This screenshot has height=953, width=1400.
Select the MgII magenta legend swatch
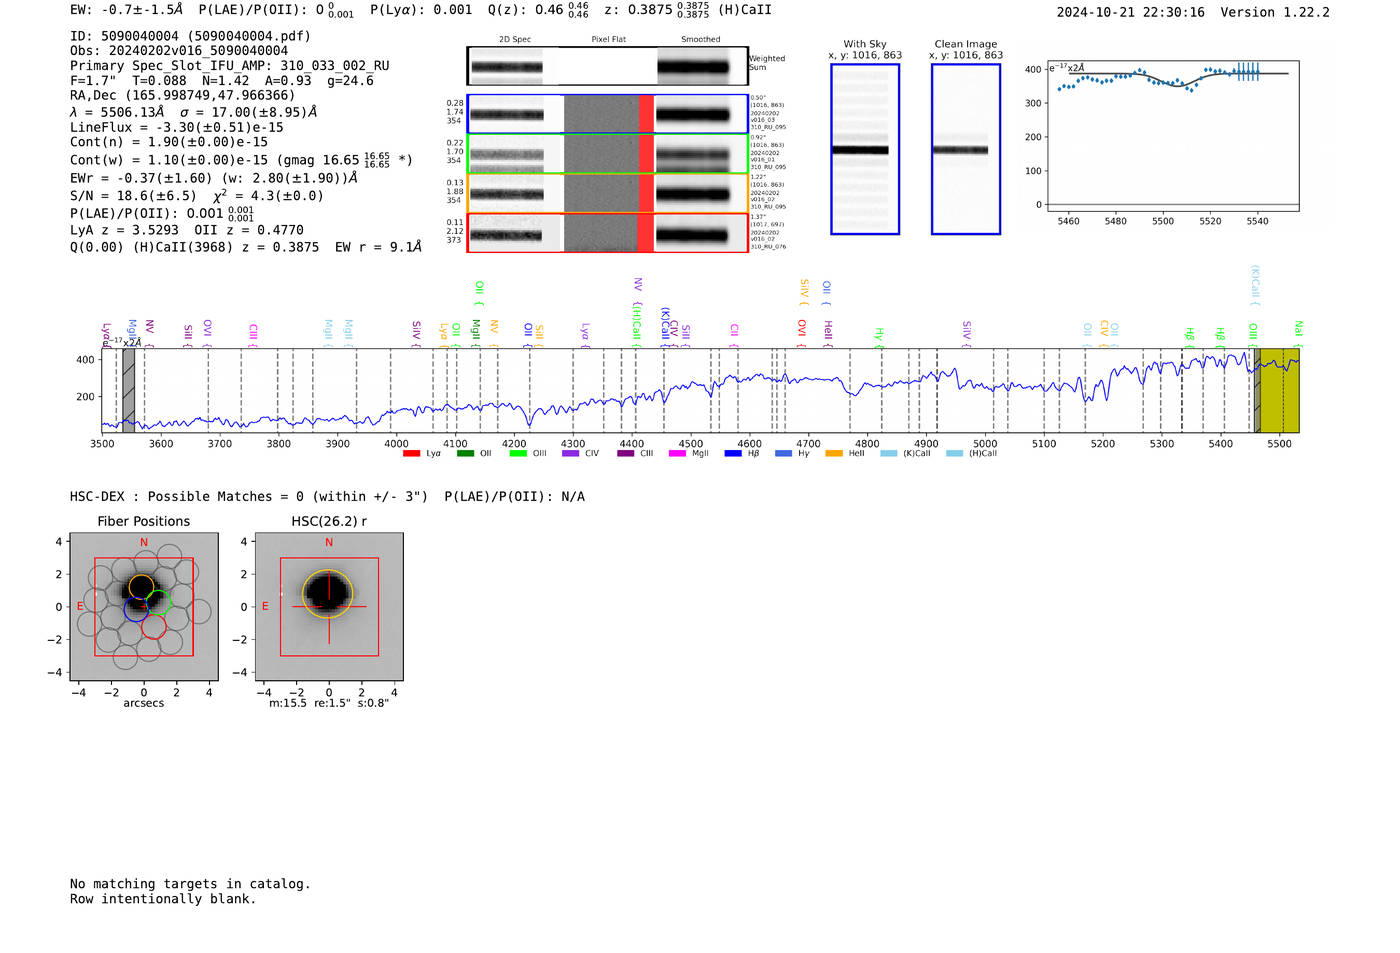[x=677, y=454]
